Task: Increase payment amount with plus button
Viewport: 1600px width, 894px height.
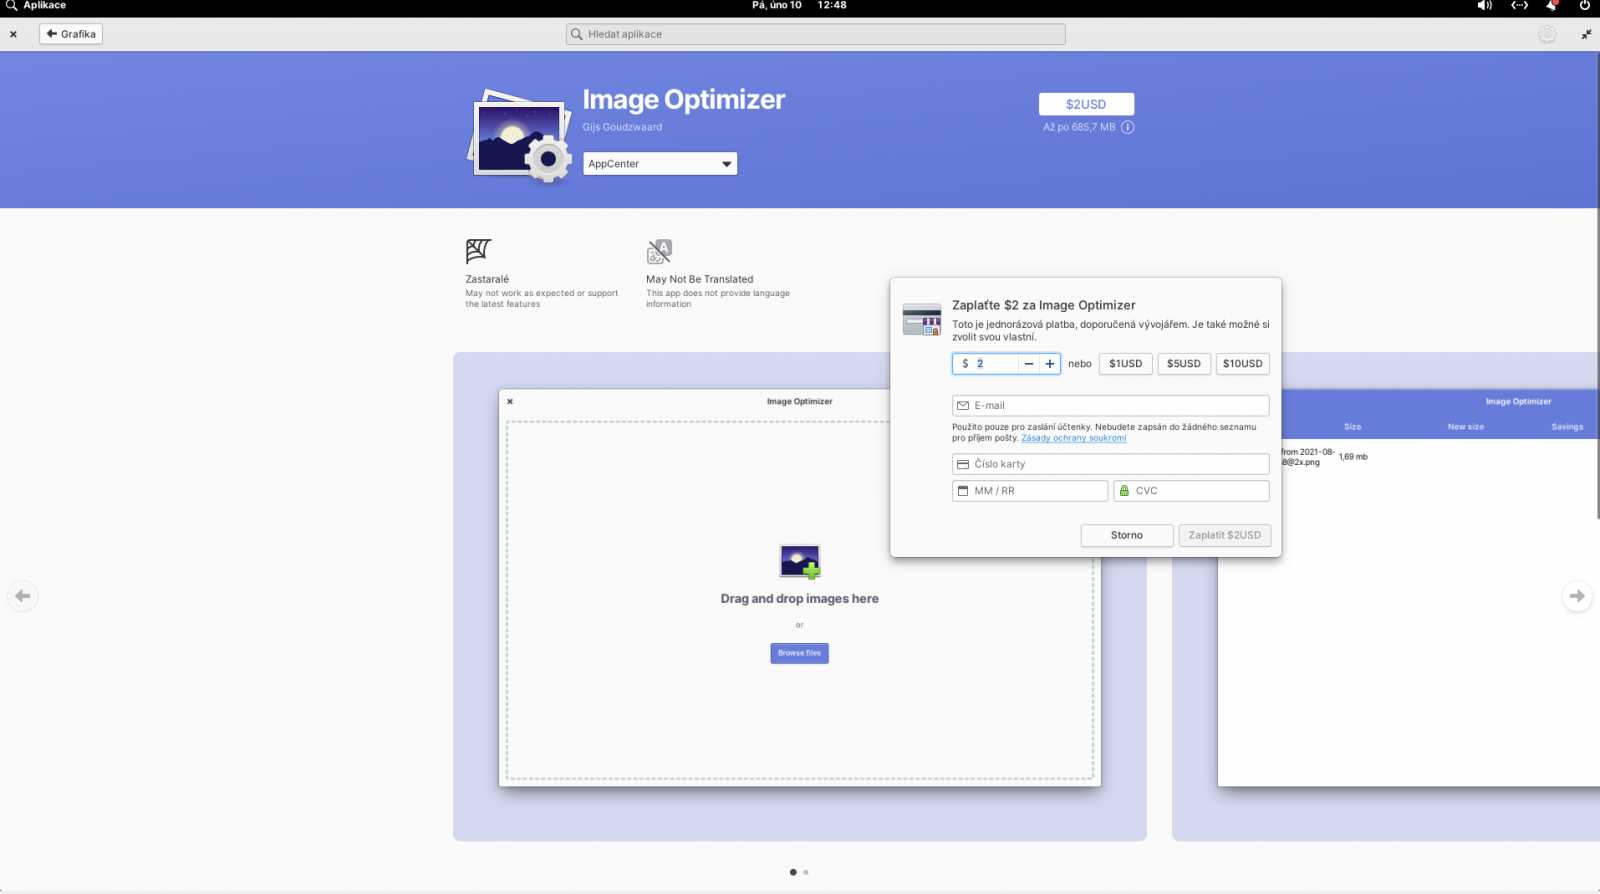Action: 1050,364
